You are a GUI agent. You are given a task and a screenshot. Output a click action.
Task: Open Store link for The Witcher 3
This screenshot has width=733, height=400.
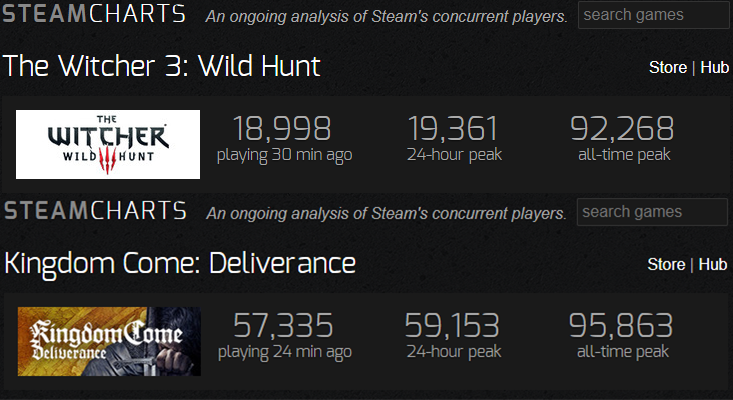[x=668, y=68]
